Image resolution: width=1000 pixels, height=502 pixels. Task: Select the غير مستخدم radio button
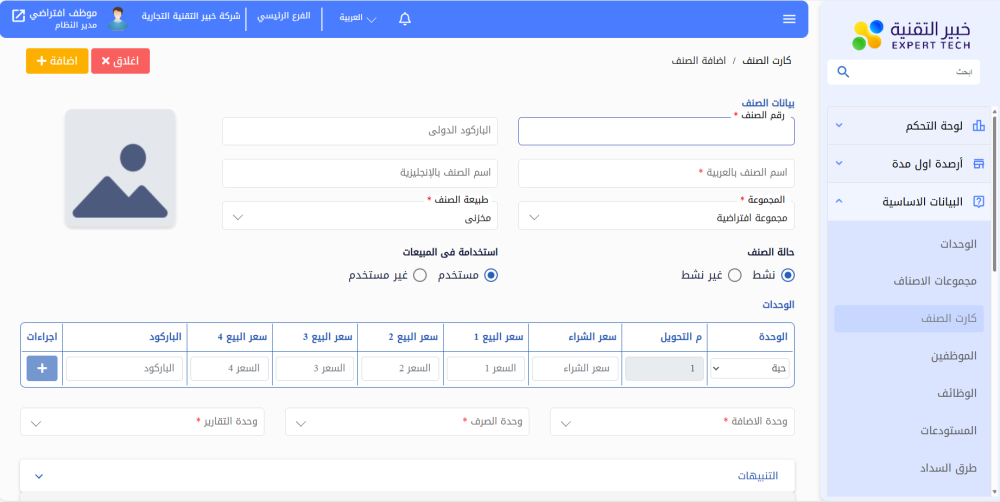(420, 275)
